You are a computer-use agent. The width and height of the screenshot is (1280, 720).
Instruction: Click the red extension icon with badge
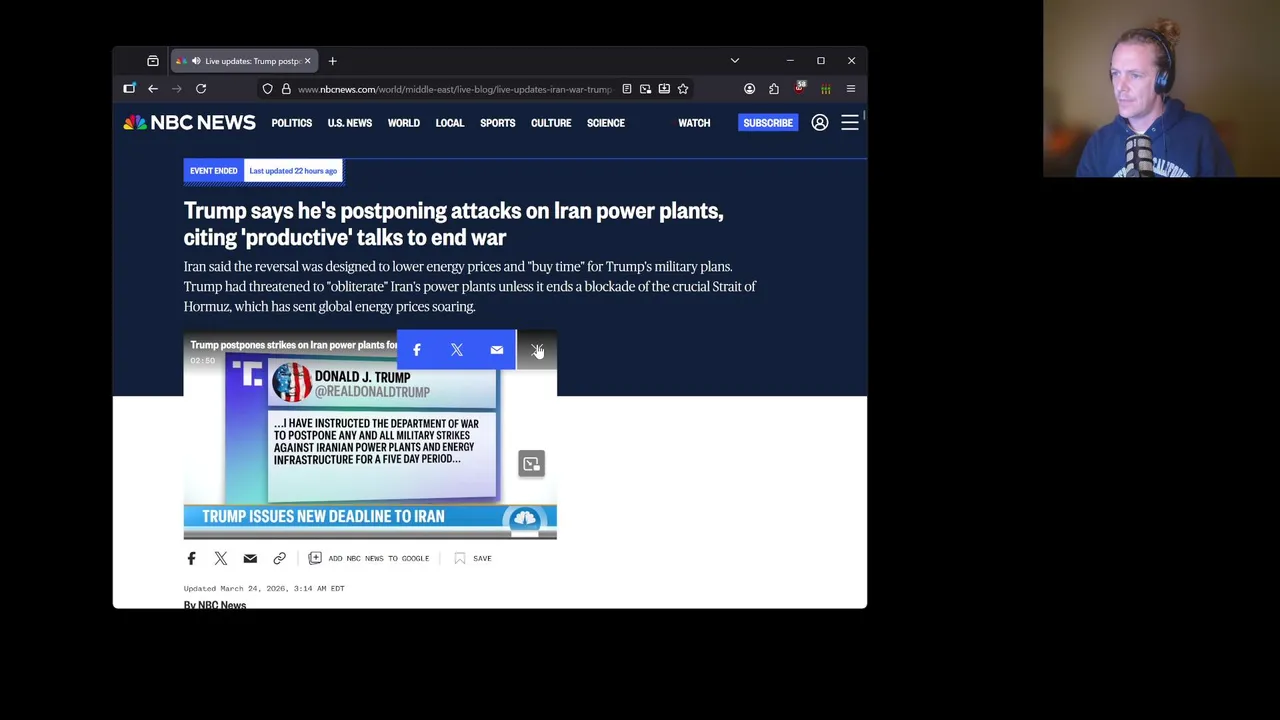pyautogui.click(x=800, y=89)
